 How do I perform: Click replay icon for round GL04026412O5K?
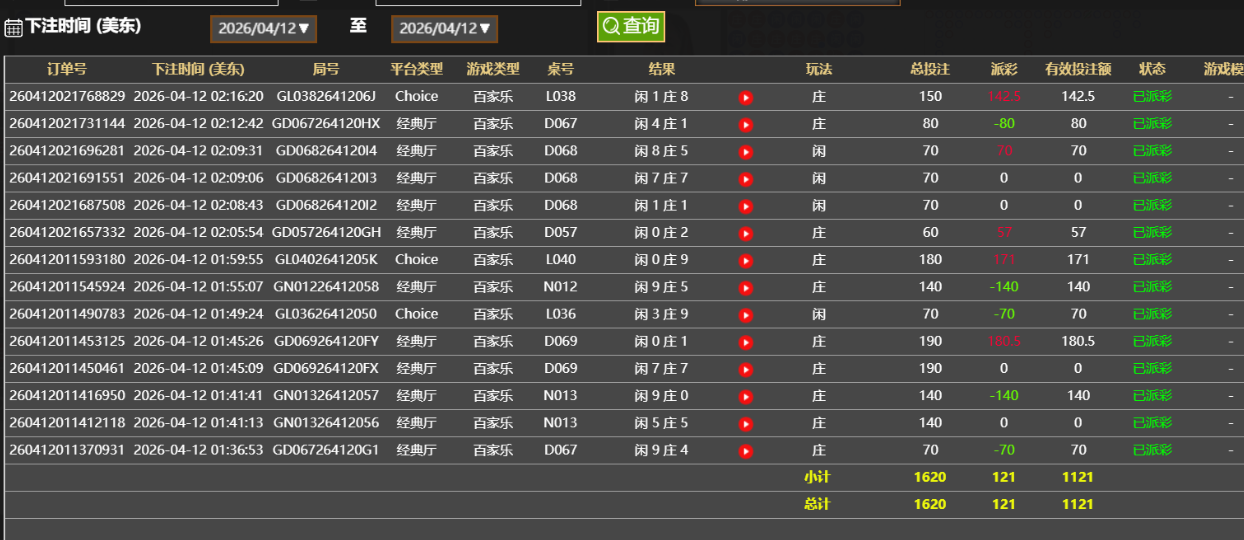pos(745,260)
